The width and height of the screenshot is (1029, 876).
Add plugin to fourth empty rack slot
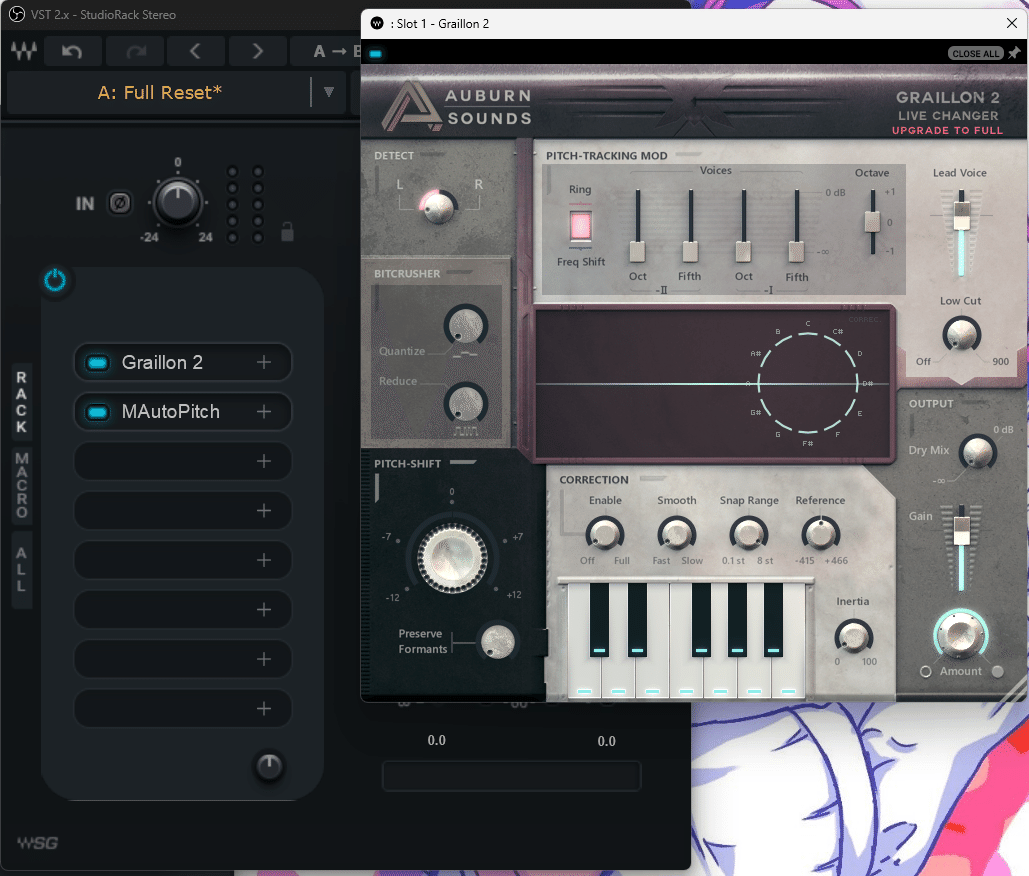[x=264, y=511]
